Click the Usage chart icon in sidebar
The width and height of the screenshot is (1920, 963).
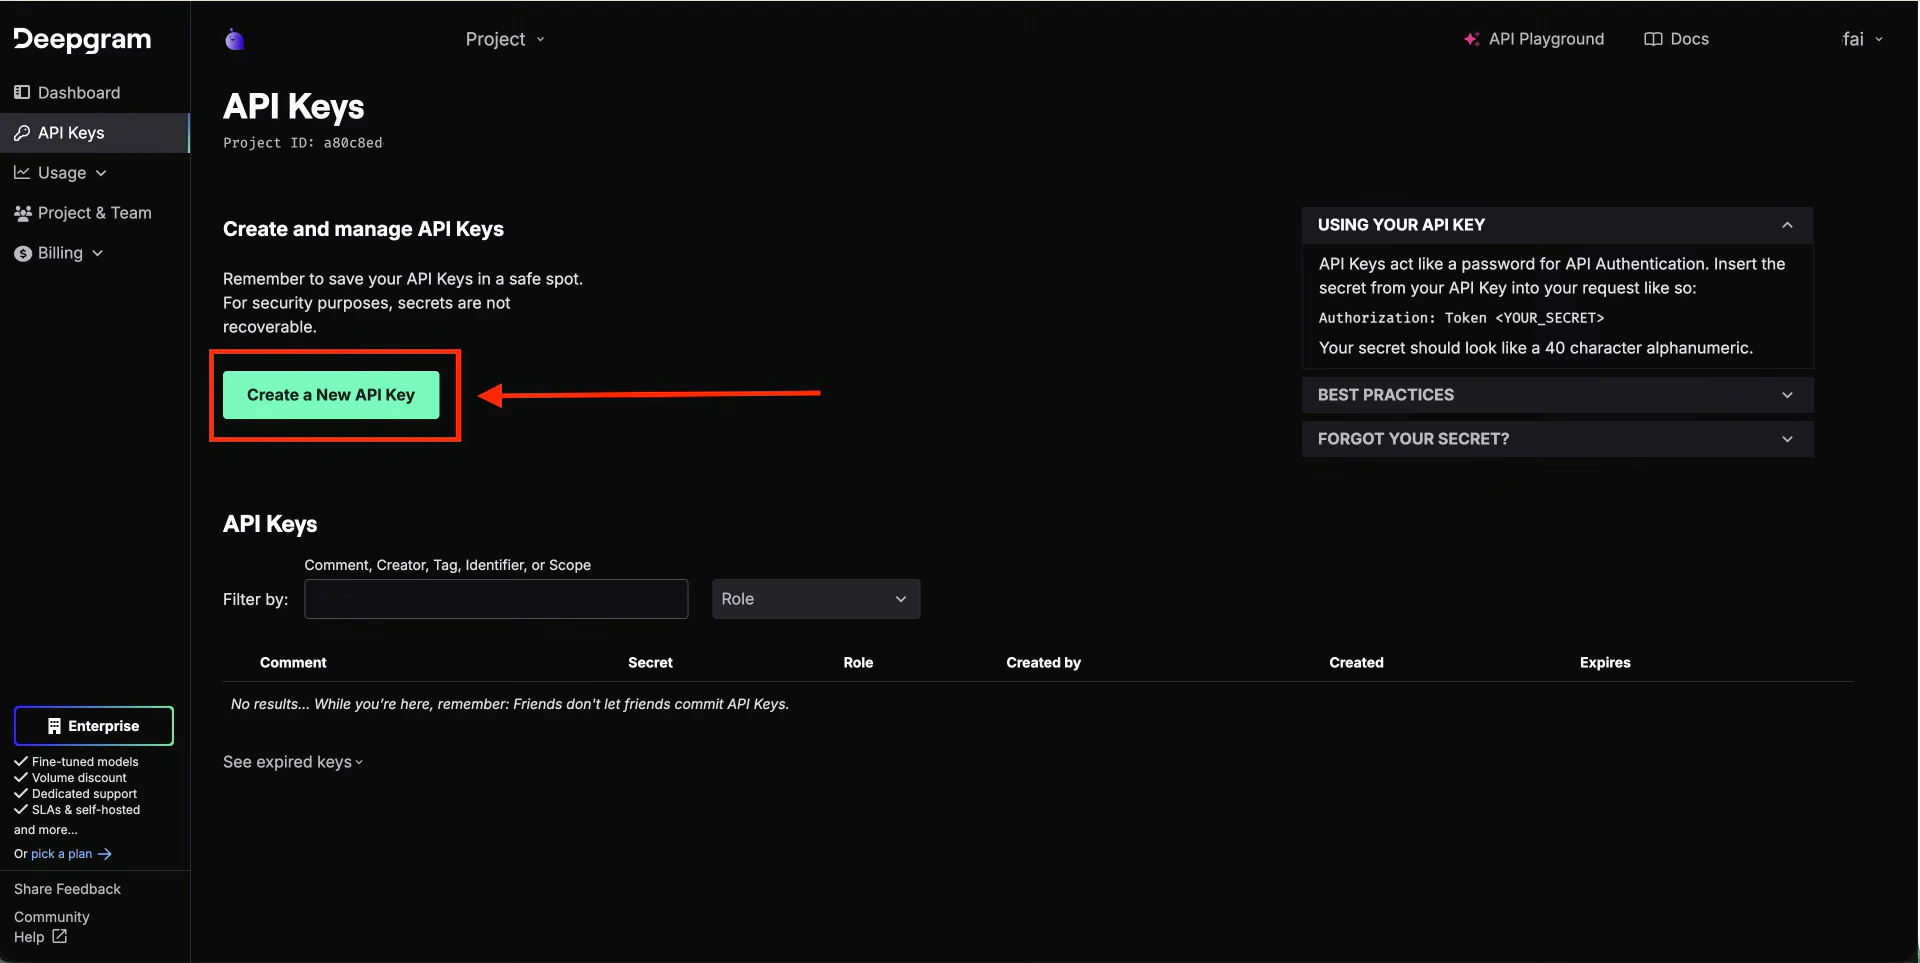tap(22, 172)
